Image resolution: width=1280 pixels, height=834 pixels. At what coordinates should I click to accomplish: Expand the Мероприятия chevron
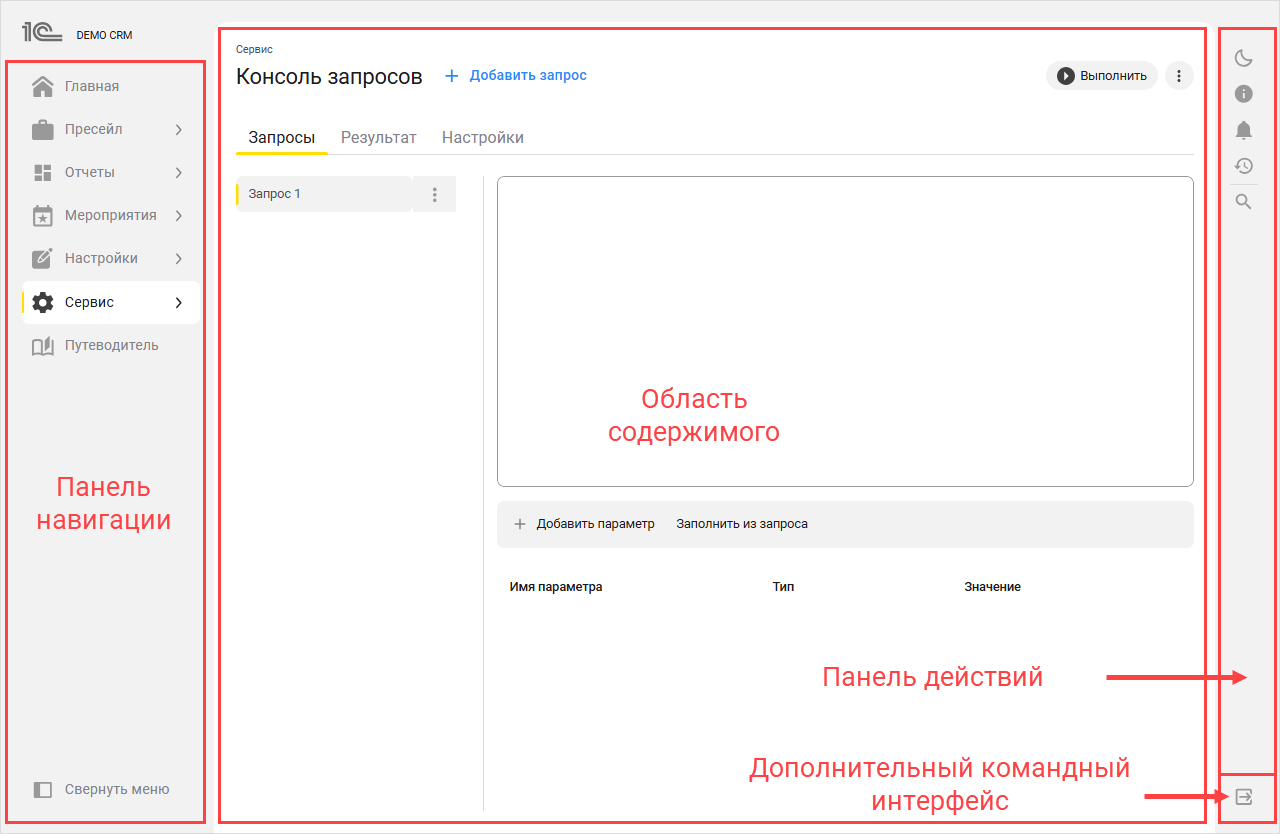point(178,215)
